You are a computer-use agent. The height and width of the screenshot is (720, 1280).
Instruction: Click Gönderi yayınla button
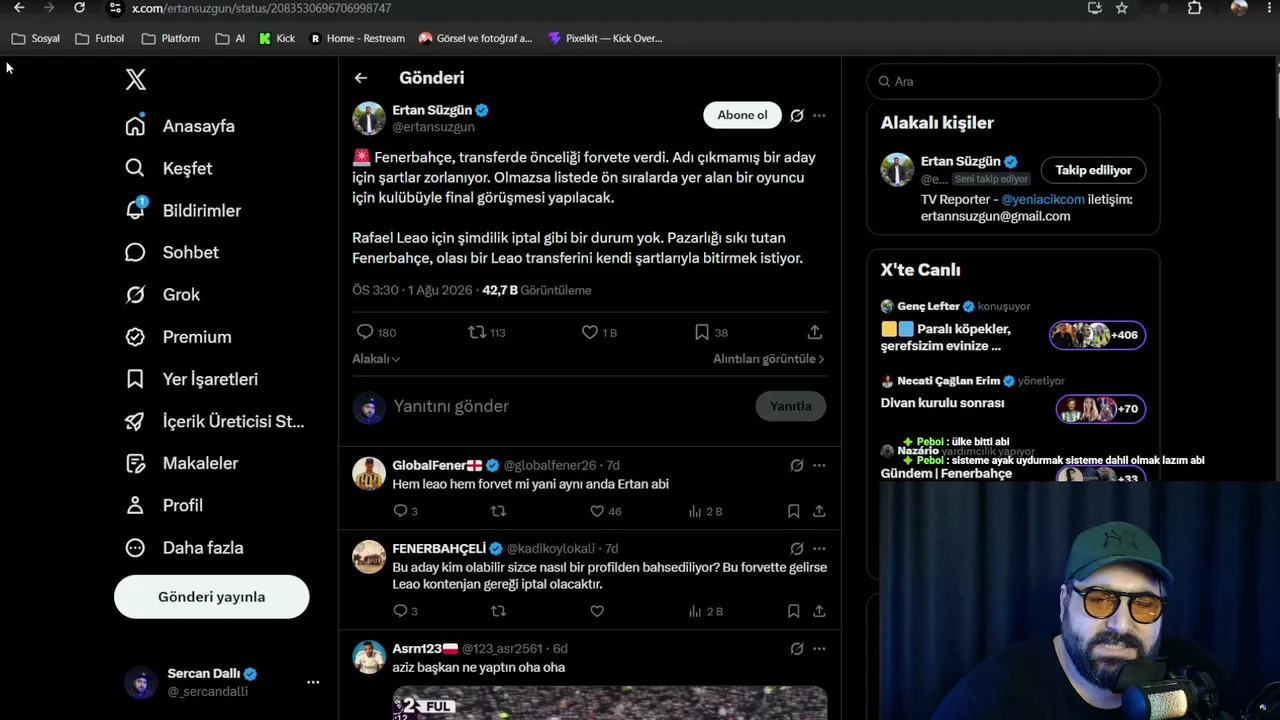coord(211,597)
